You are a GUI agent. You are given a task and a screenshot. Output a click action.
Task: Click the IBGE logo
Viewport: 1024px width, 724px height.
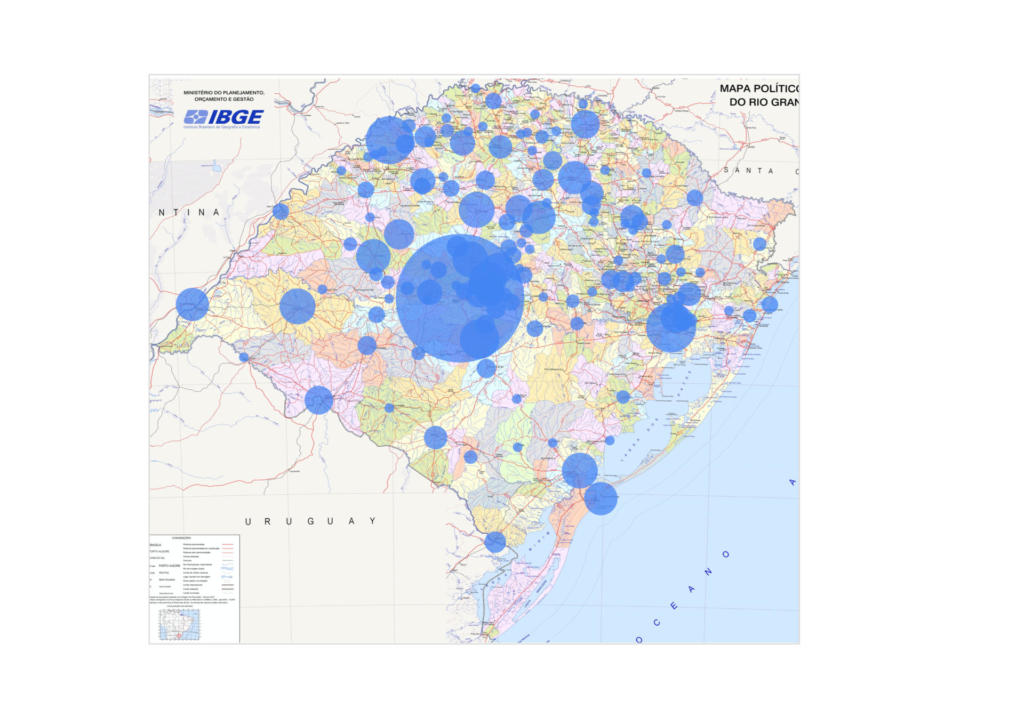[222, 117]
